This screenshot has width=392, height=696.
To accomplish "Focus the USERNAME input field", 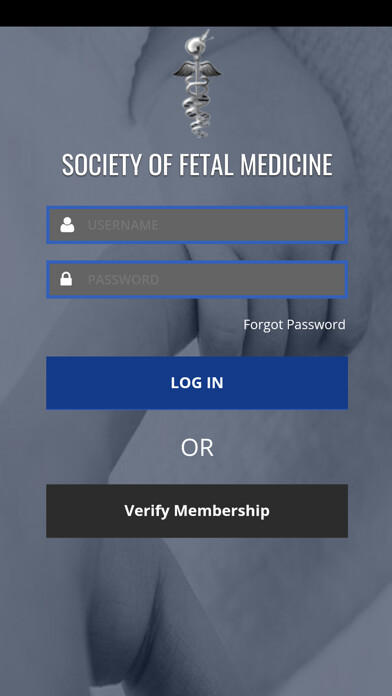I will 197,225.
